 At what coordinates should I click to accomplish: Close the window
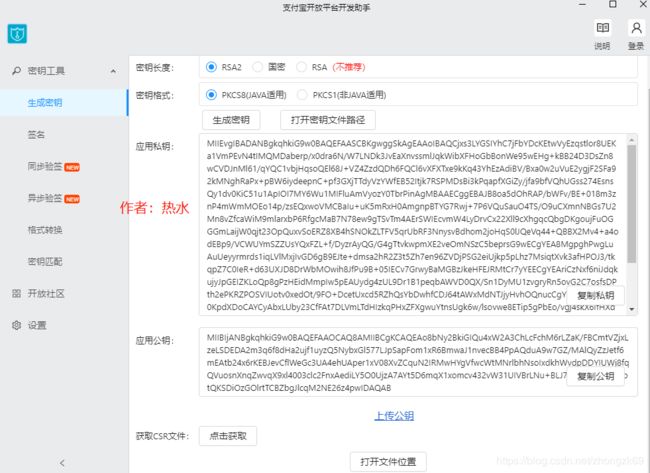(x=643, y=4)
